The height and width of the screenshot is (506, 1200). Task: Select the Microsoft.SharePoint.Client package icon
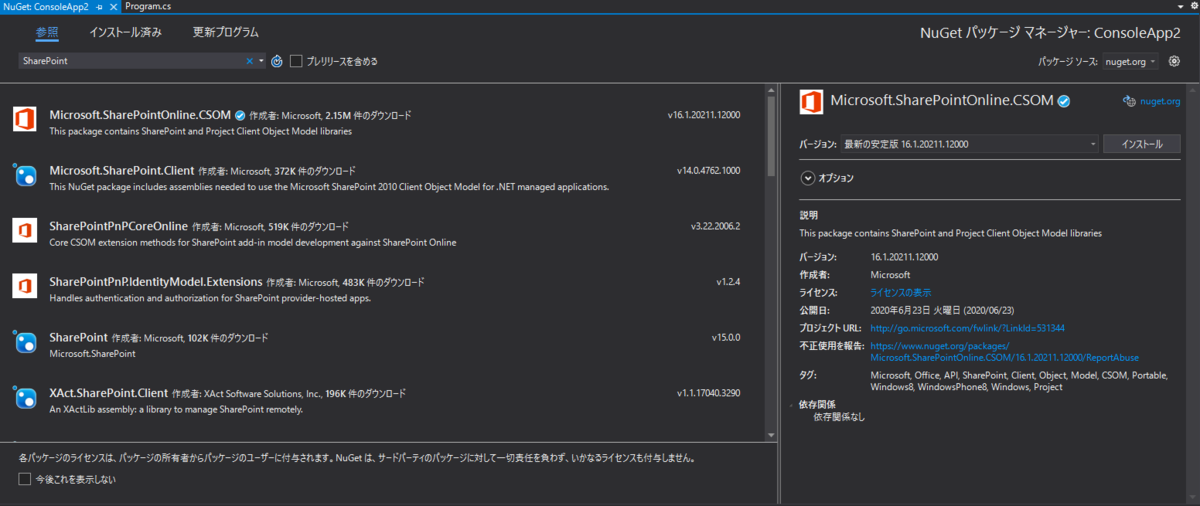pos(25,176)
